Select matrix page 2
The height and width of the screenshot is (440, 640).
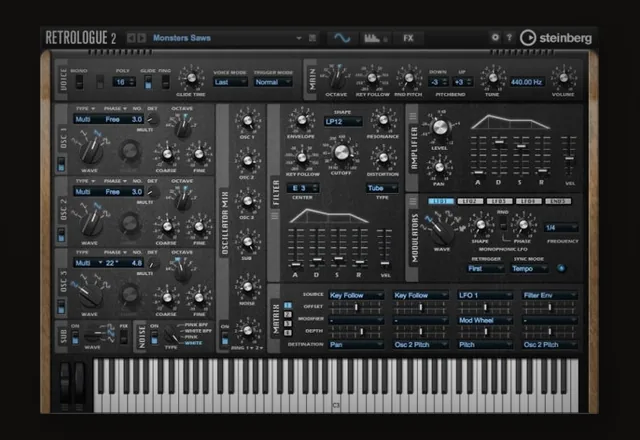tap(288, 315)
